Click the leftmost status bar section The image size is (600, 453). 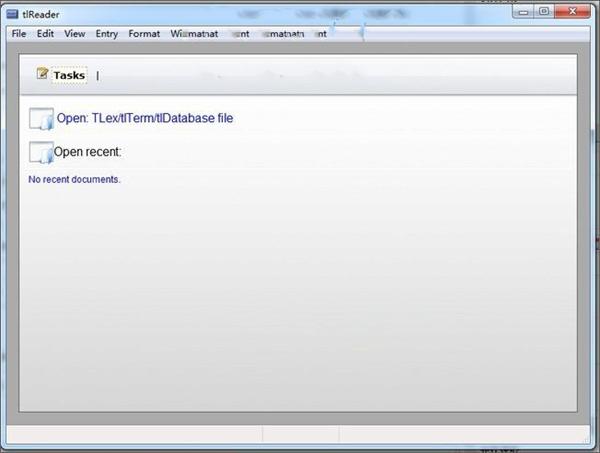pyautogui.click(x=134, y=434)
